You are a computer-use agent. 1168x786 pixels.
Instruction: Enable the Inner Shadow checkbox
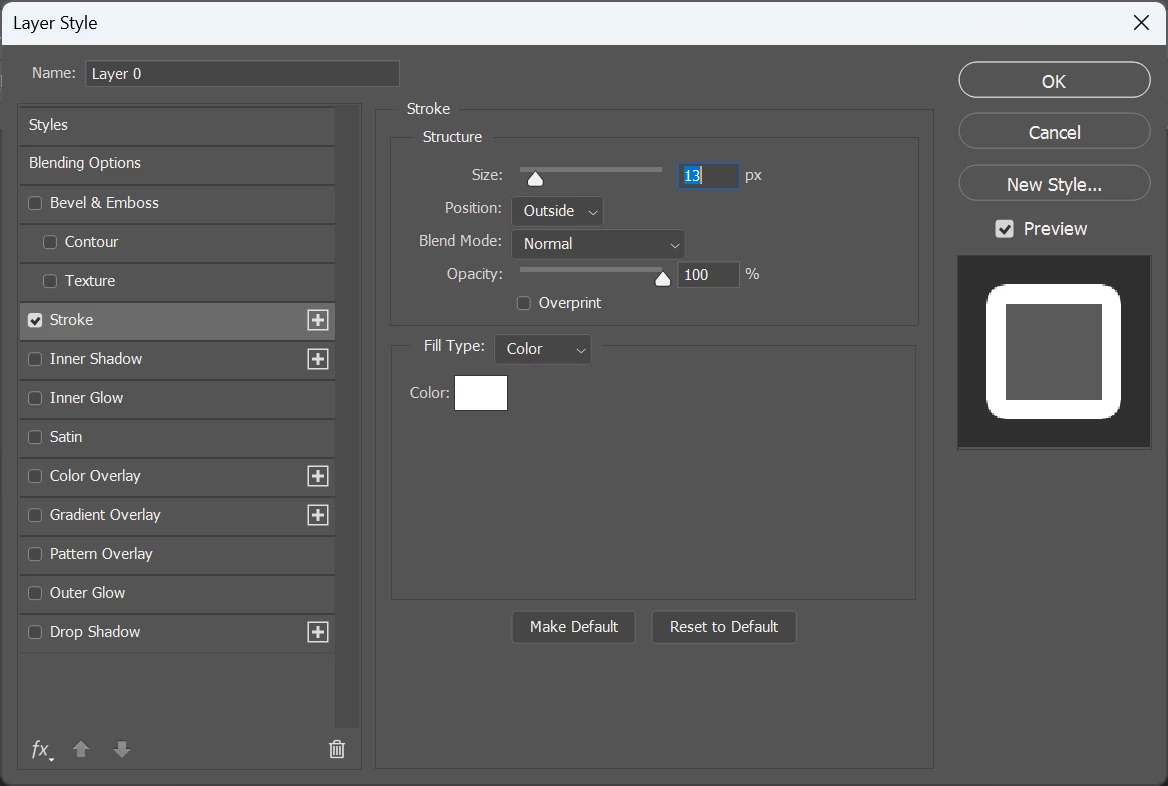pyautogui.click(x=35, y=359)
